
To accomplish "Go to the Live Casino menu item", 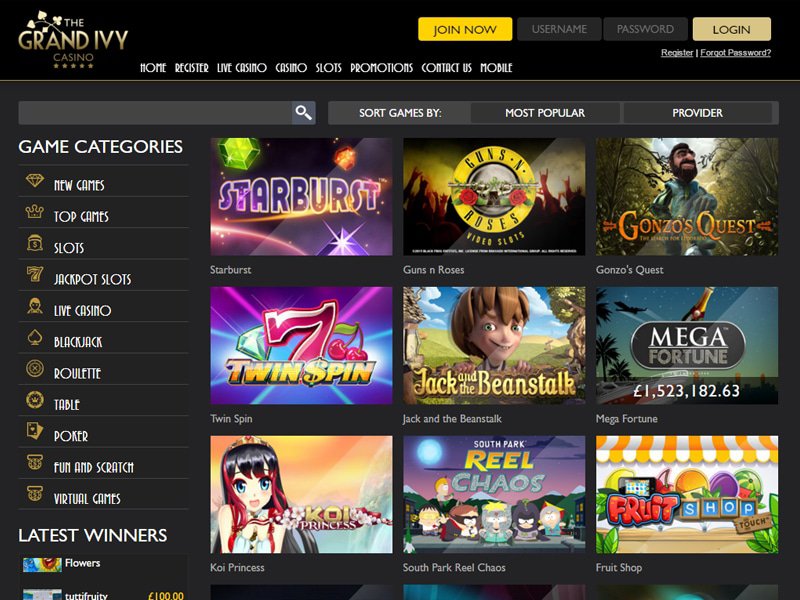I will 242,68.
